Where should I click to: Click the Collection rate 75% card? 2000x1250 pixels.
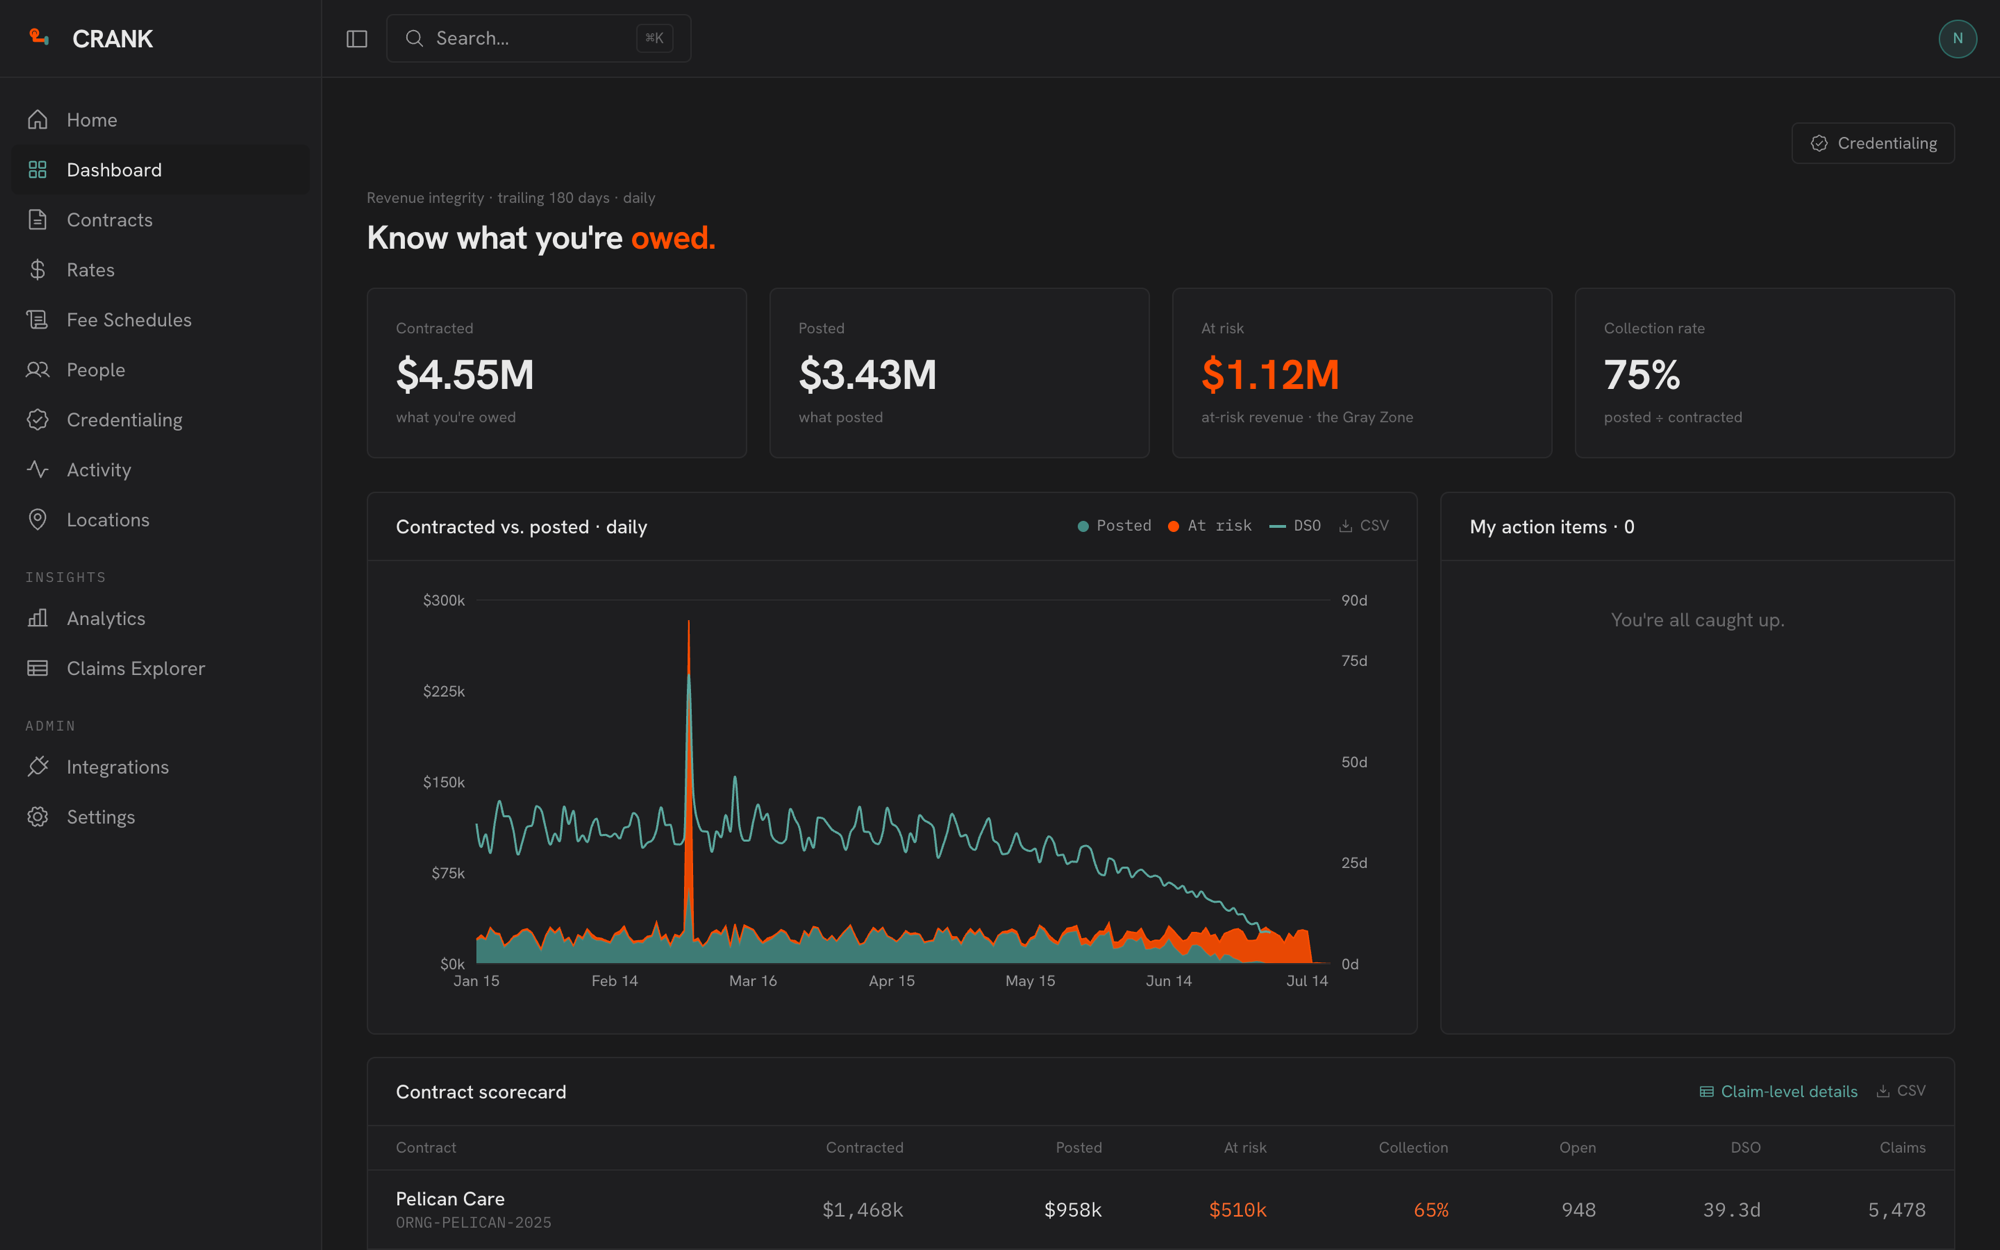tap(1765, 373)
